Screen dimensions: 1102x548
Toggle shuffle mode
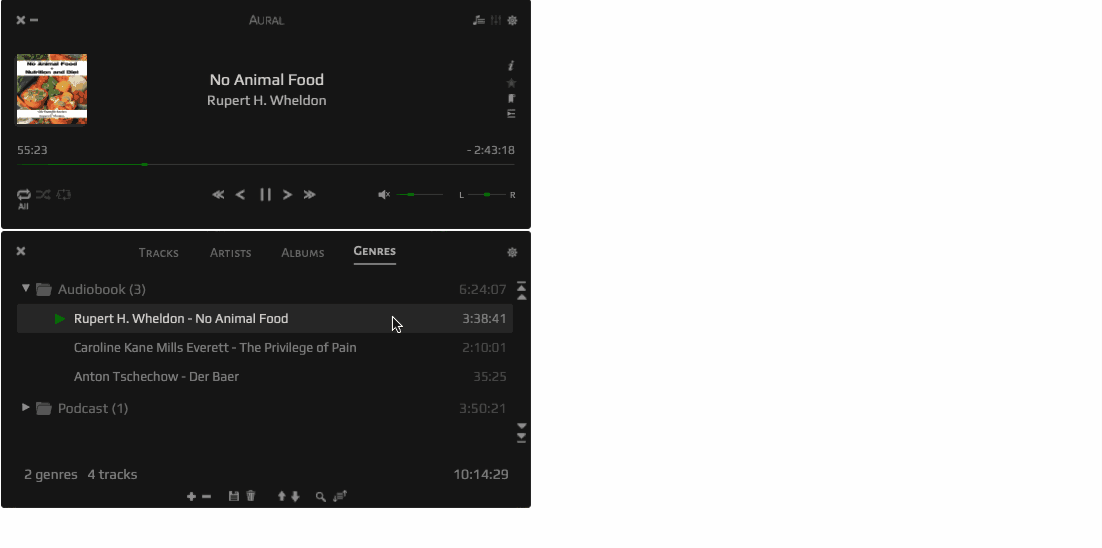[x=43, y=195]
